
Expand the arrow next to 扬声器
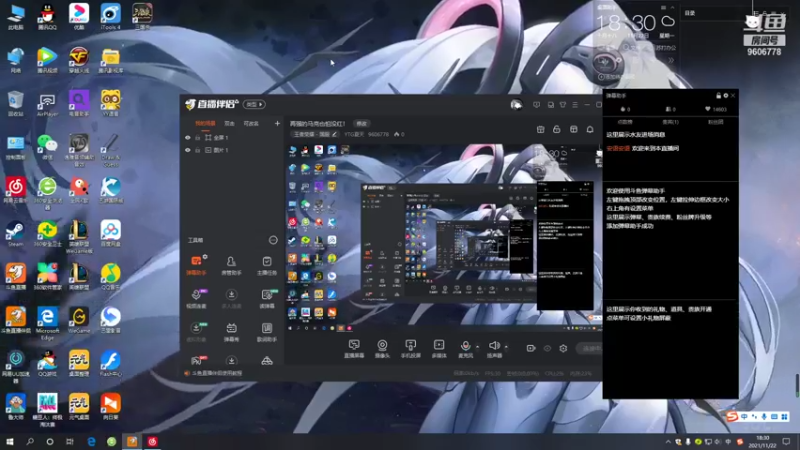pos(506,347)
